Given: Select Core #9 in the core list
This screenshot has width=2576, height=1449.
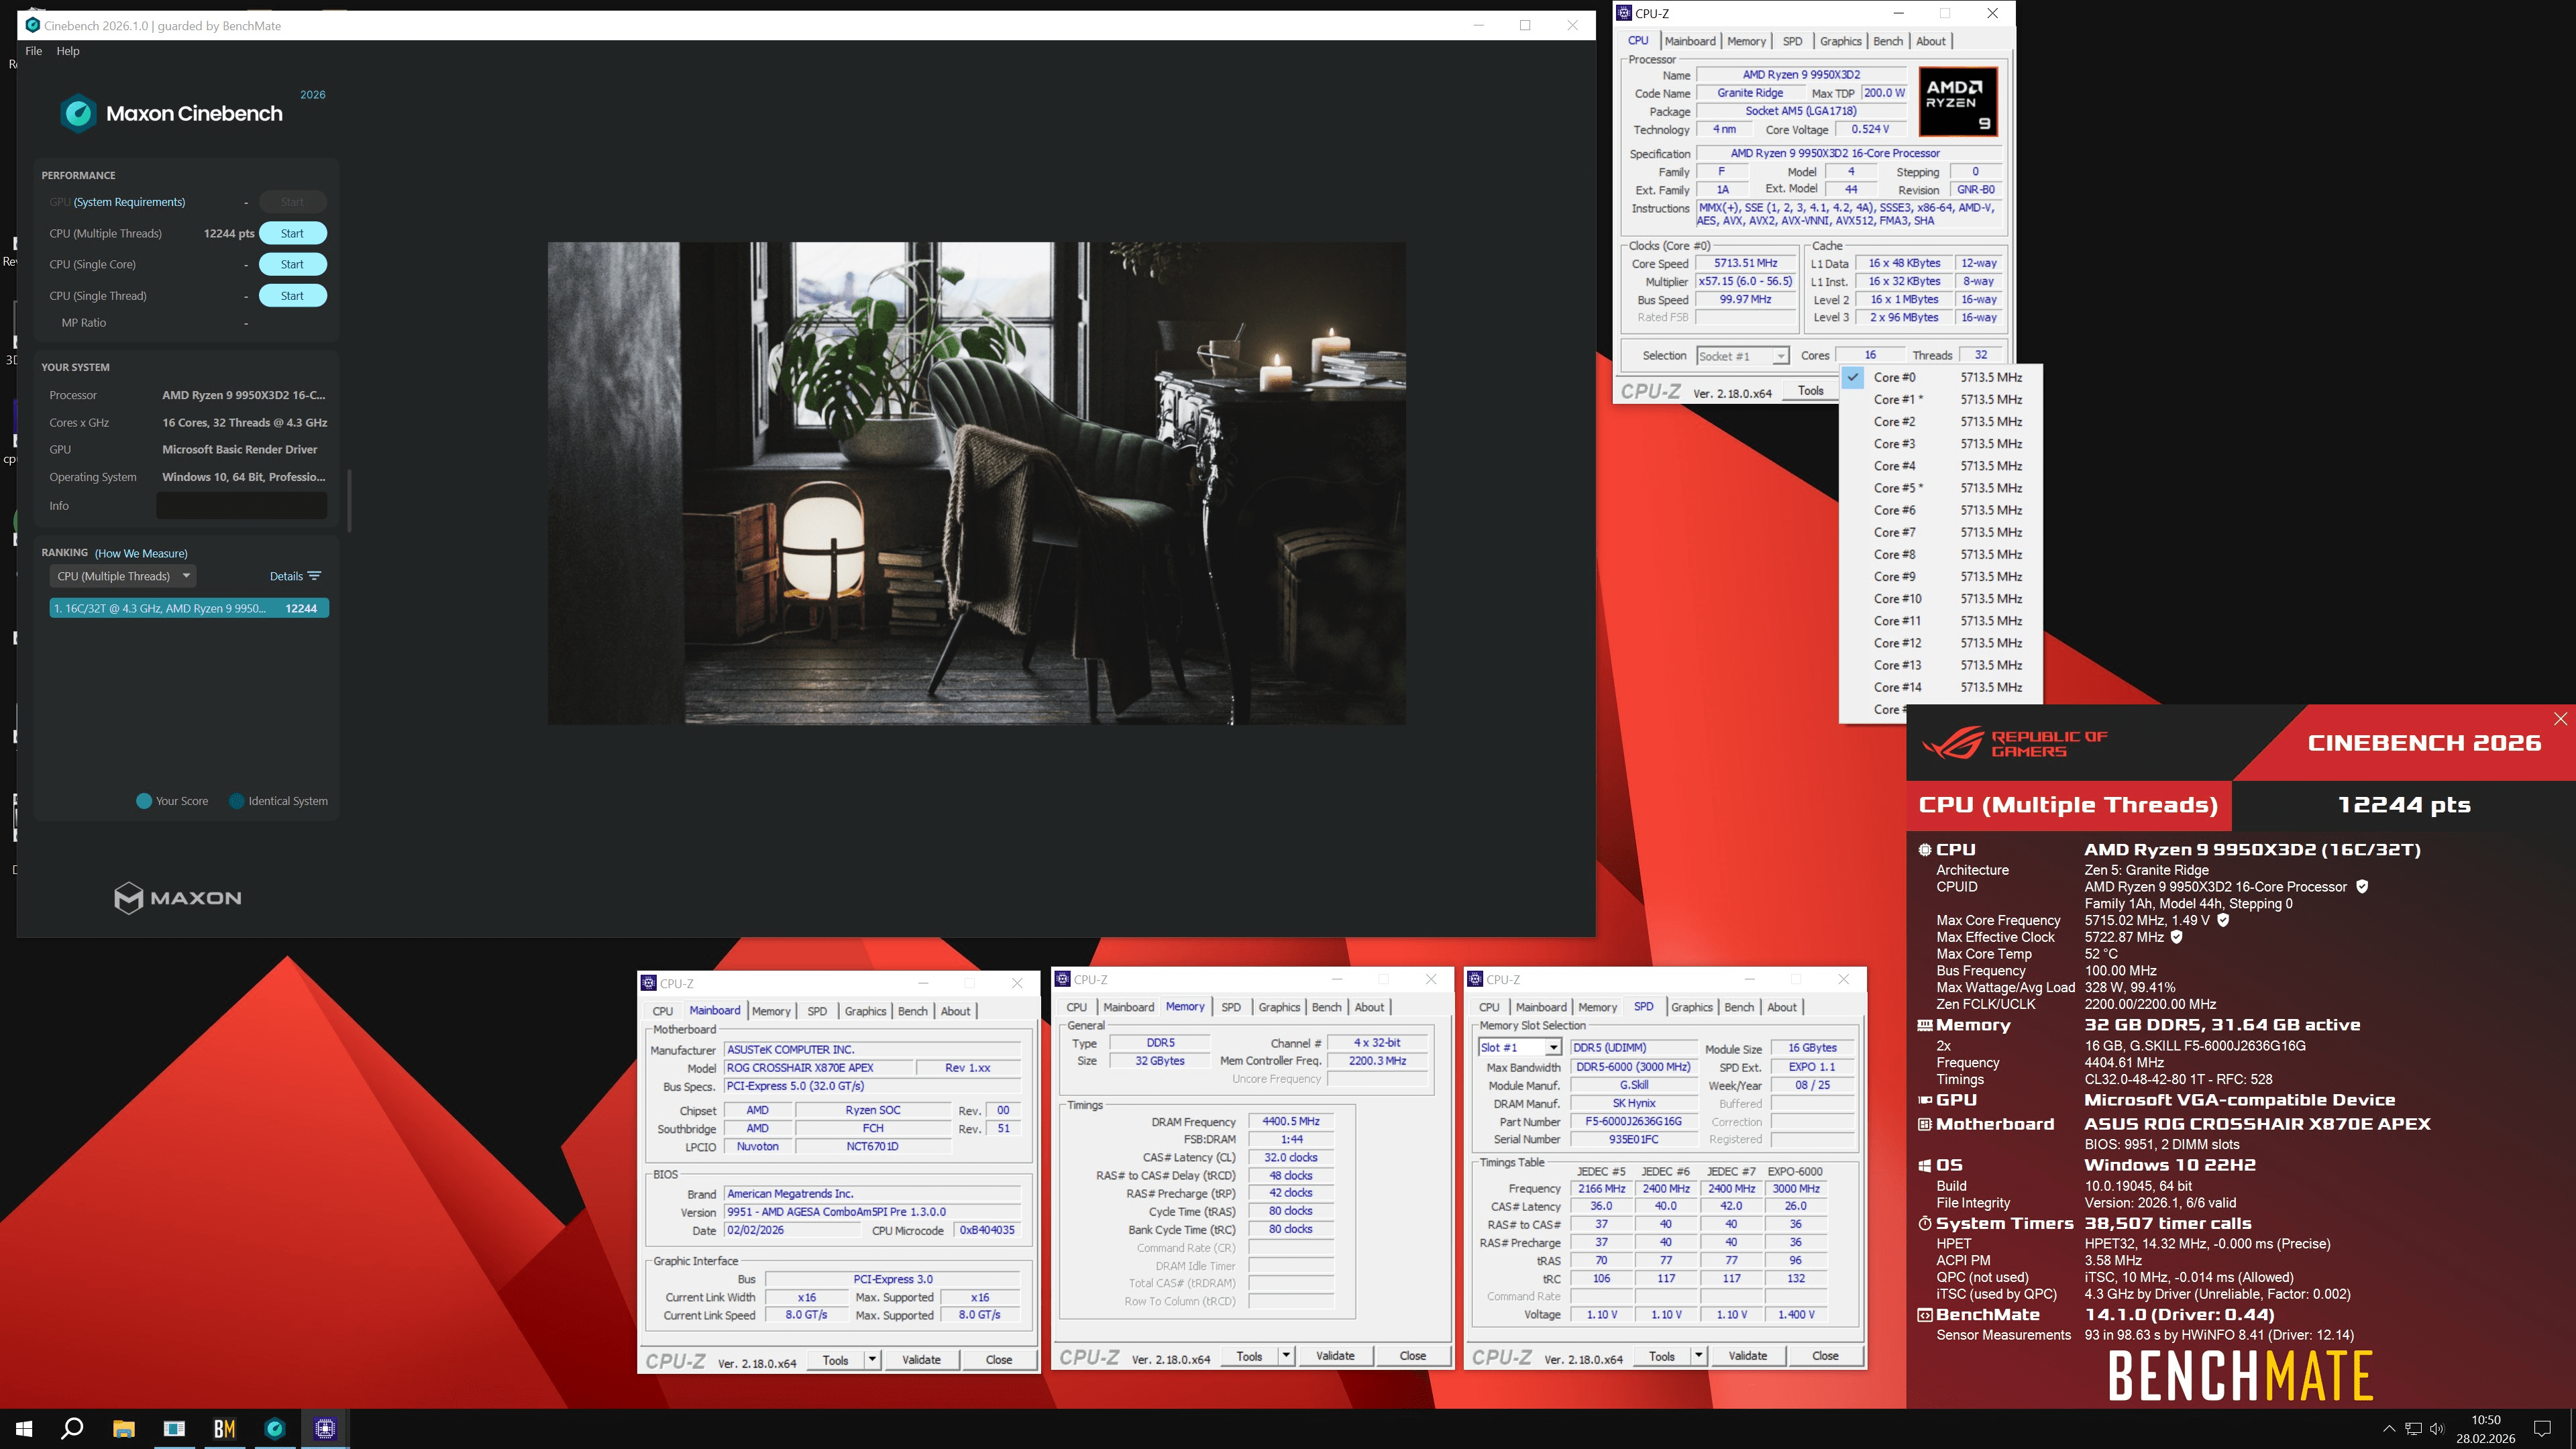Looking at the screenshot, I should coord(1940,576).
